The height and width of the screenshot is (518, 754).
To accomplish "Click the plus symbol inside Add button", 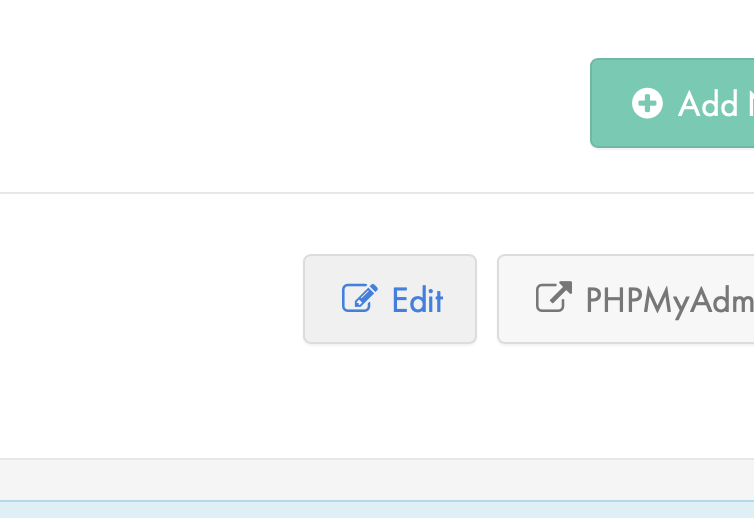I will point(647,103).
